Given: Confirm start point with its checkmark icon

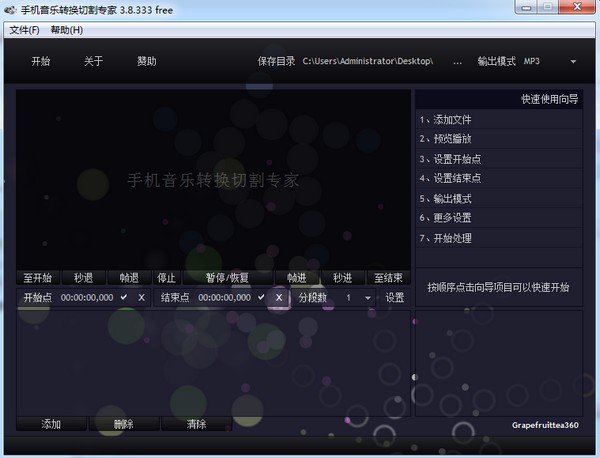Looking at the screenshot, I should pos(124,298).
